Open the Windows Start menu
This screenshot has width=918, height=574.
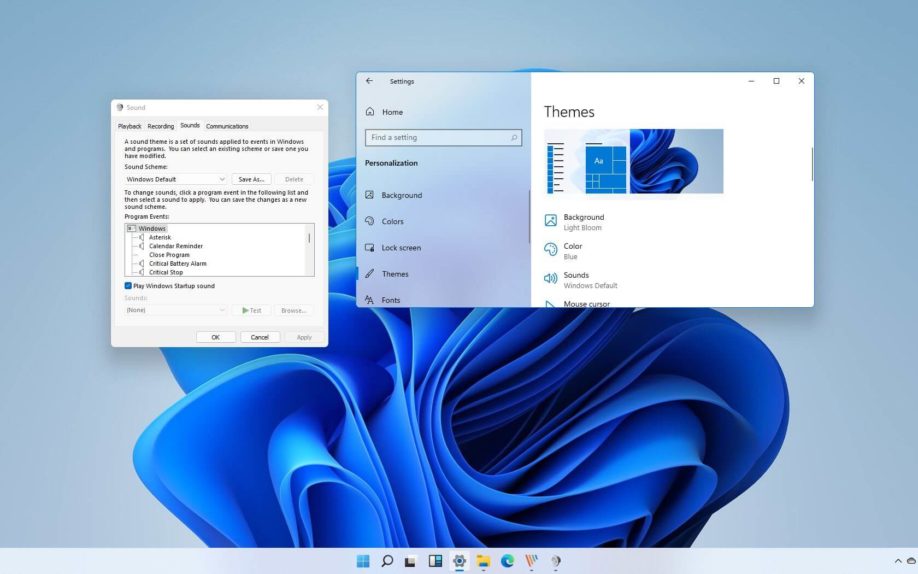click(x=363, y=561)
